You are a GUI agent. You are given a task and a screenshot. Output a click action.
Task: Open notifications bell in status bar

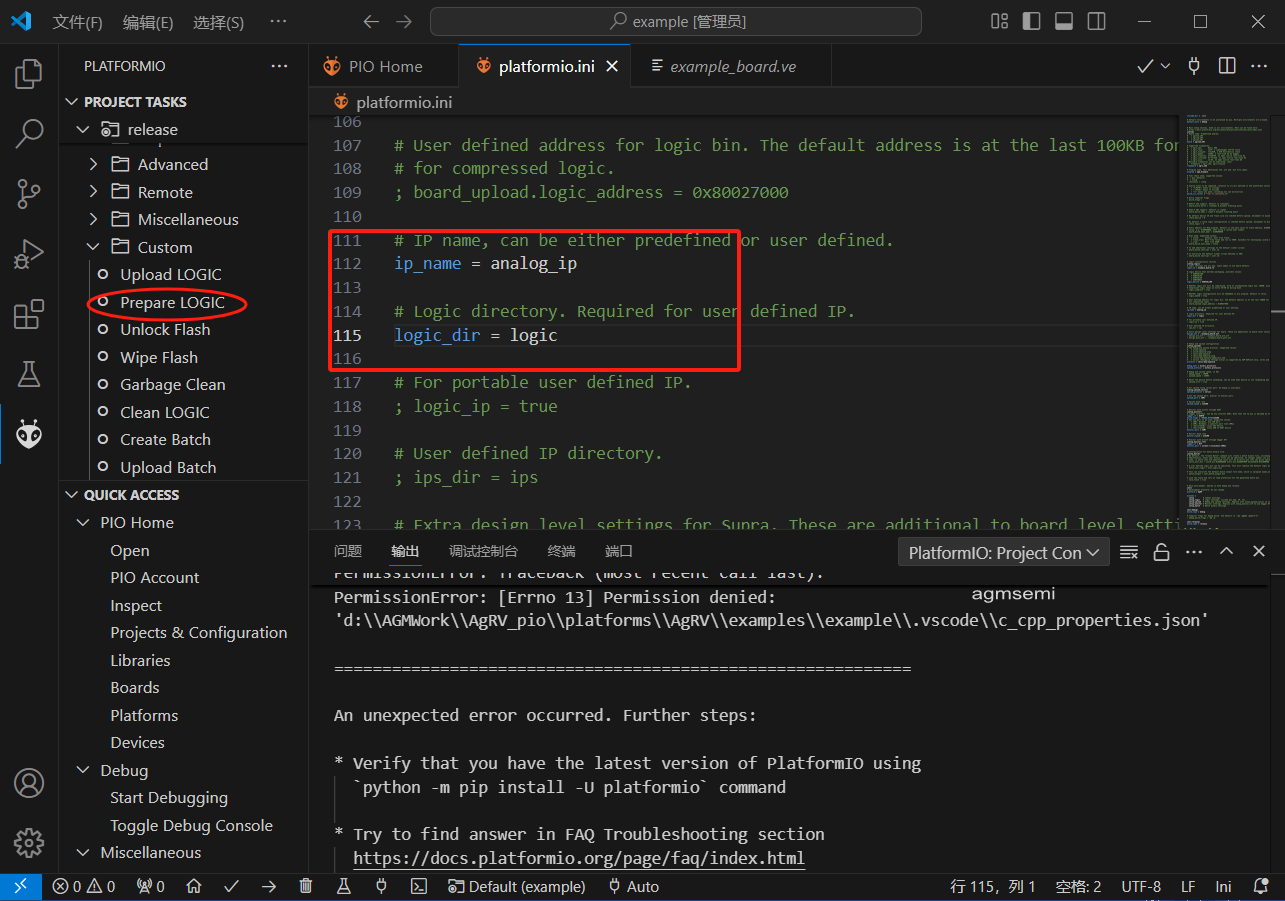pyautogui.click(x=1260, y=886)
